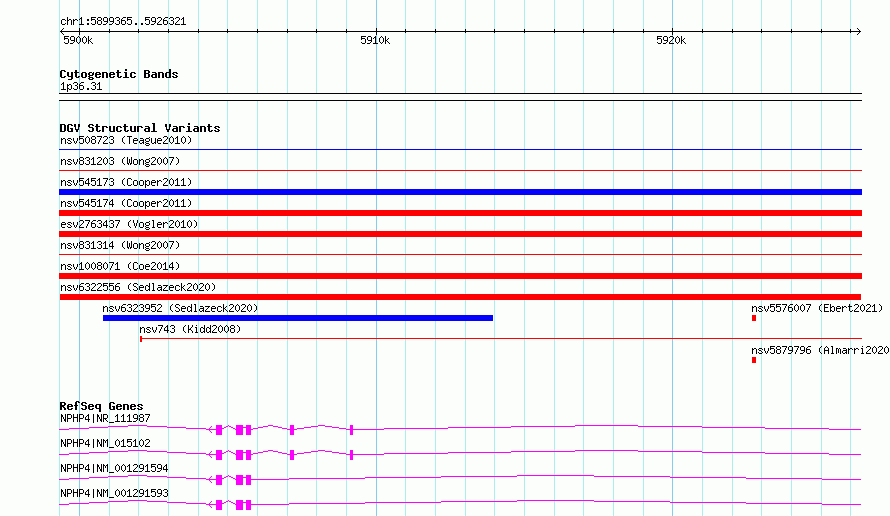Click the first exon block of NM_001291593
The height and width of the screenshot is (516, 890).
(x=219, y=505)
